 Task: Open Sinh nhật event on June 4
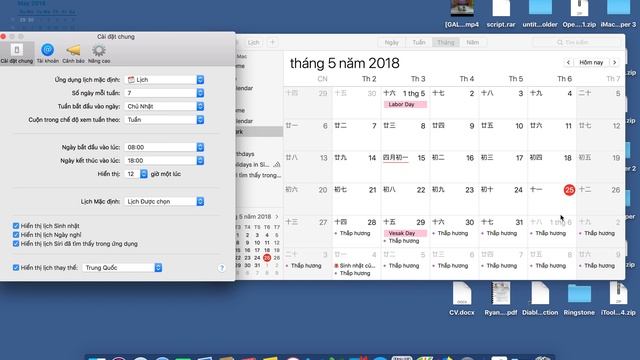[x=354, y=266]
